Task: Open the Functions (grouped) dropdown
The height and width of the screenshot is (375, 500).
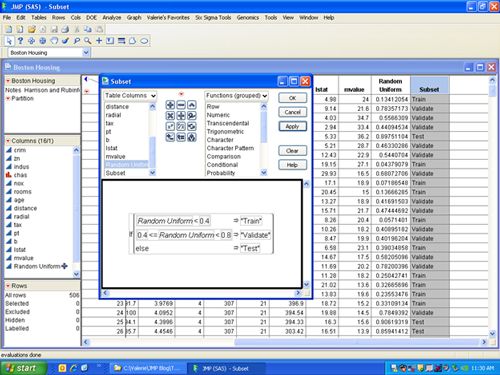Action: tap(236, 96)
